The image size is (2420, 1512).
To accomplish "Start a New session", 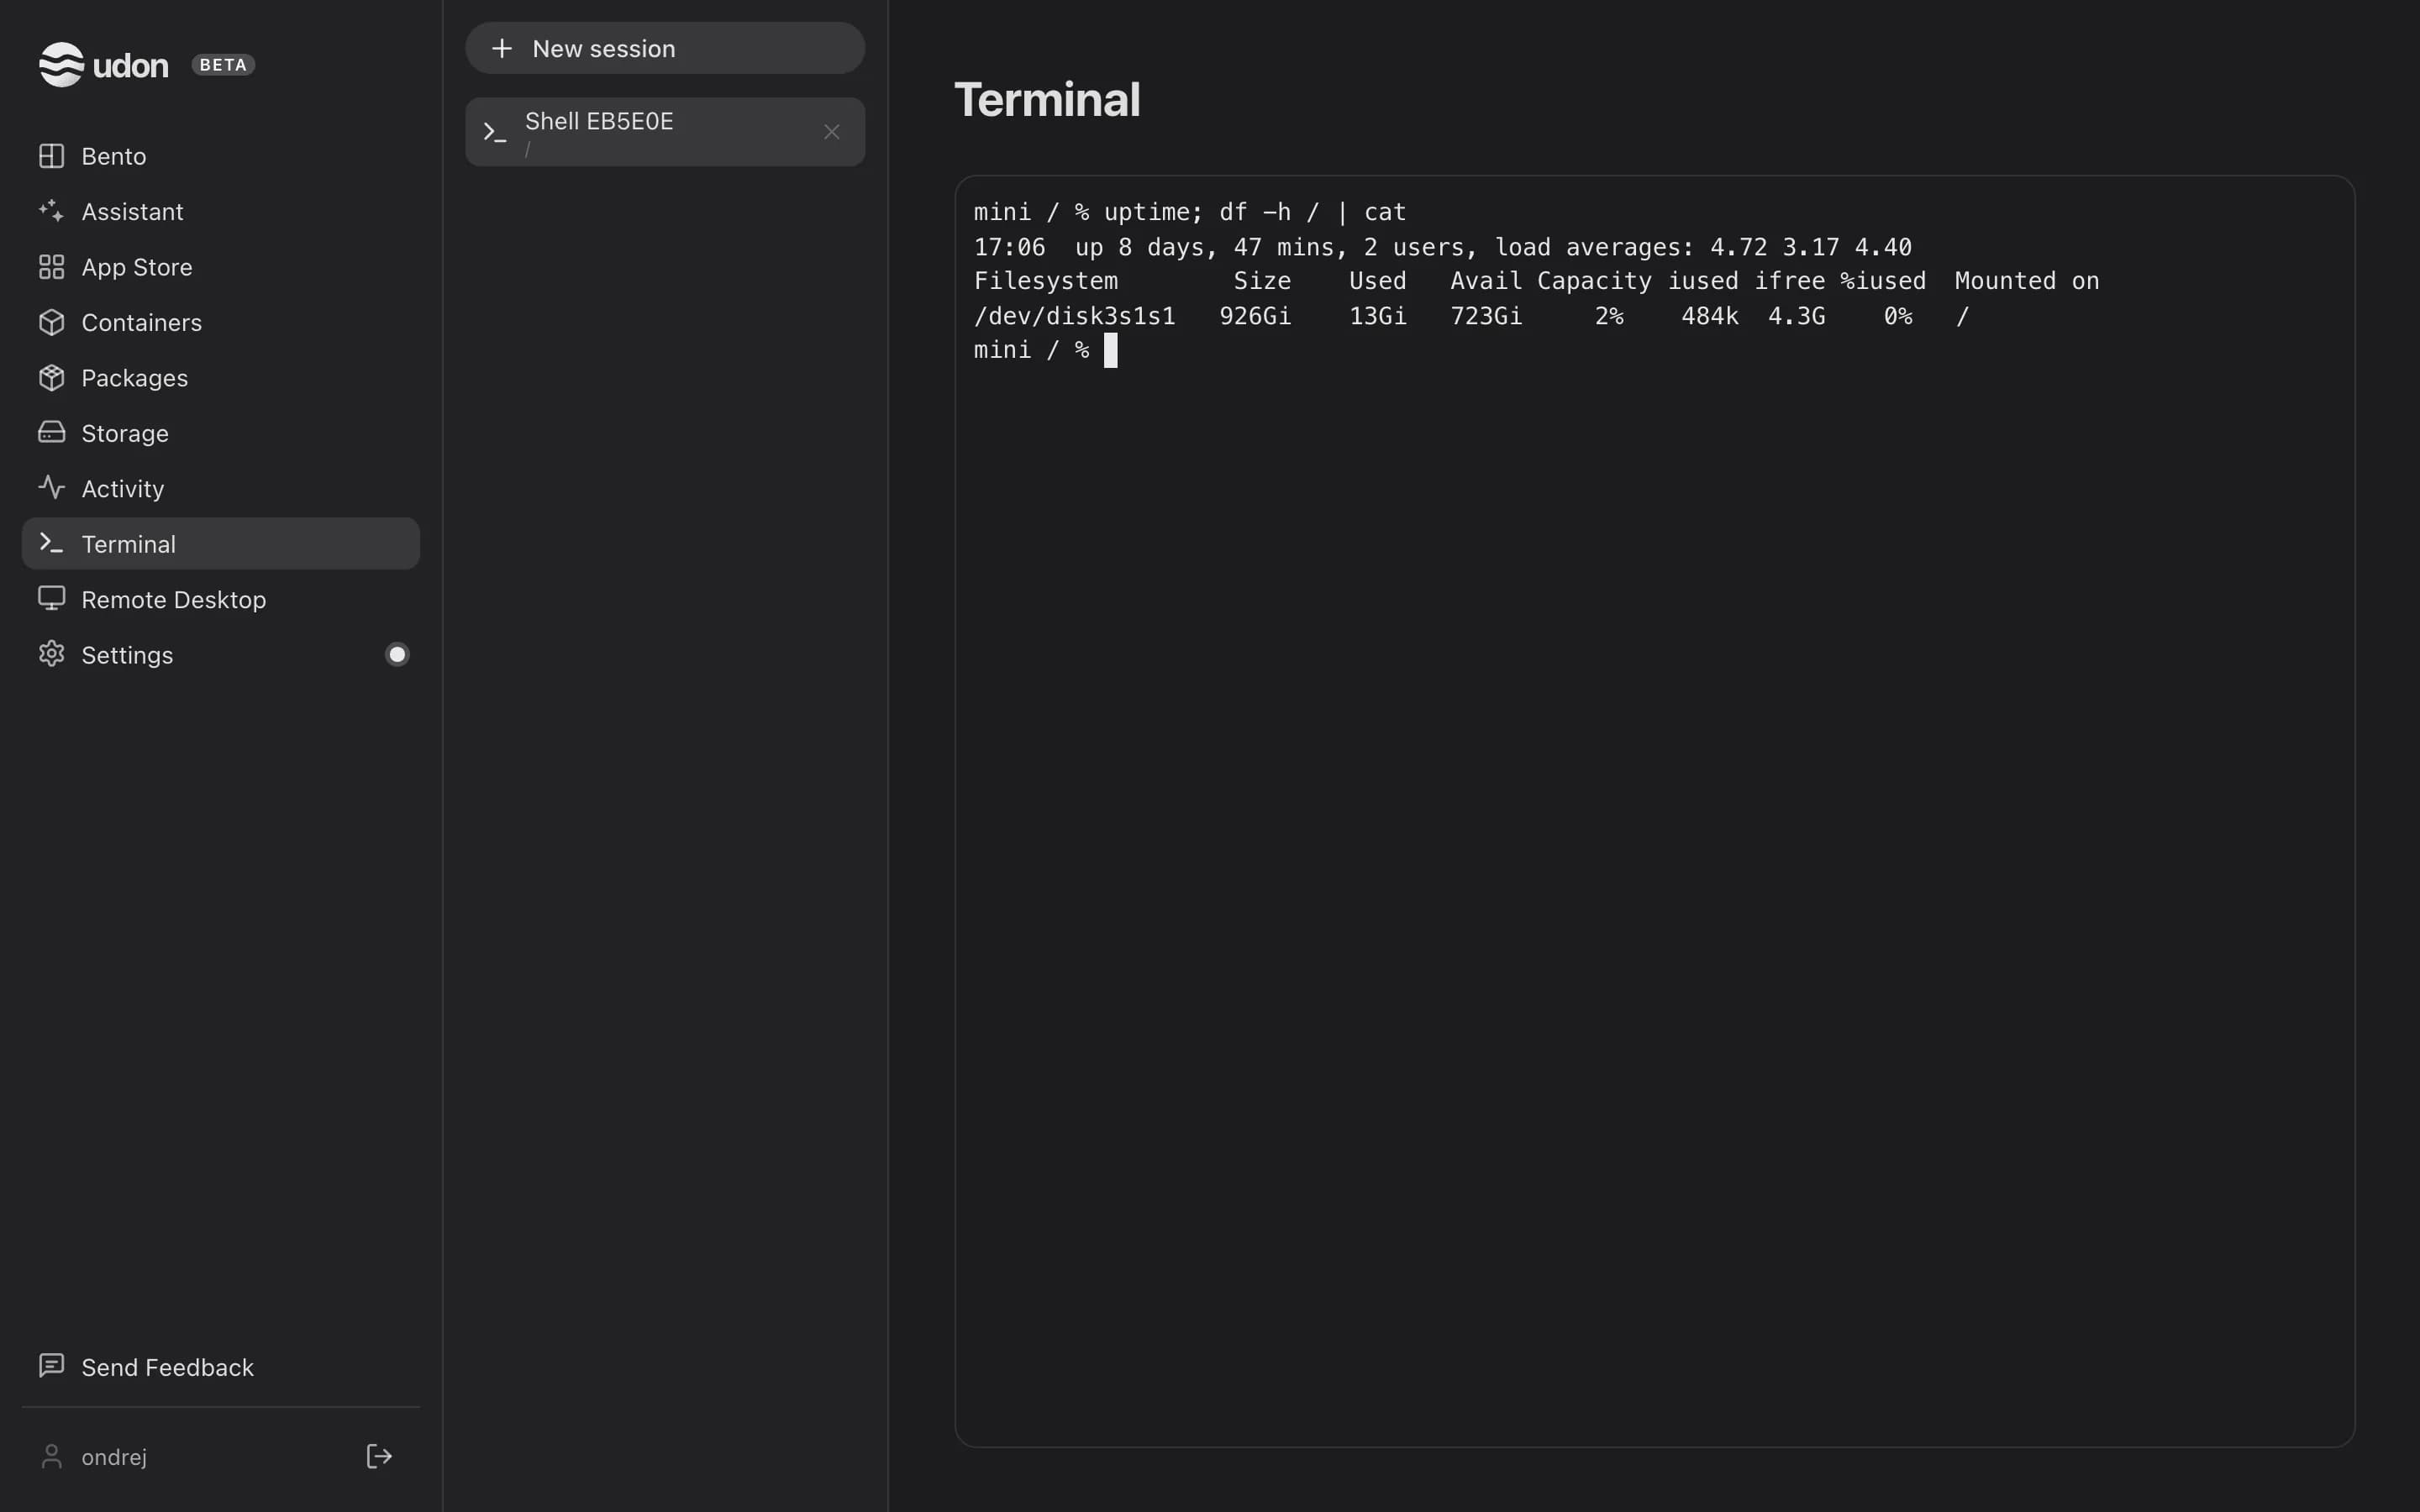I will 665,48.
